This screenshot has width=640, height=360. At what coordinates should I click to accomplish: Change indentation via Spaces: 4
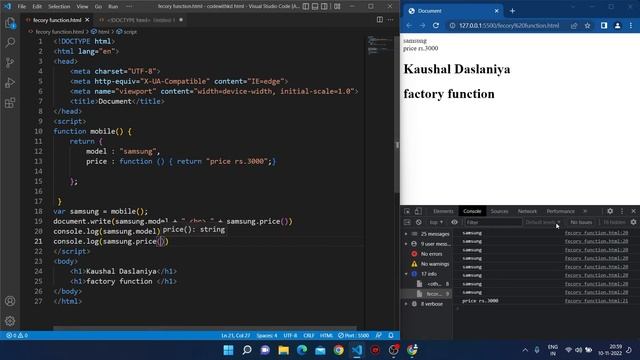tap(267, 336)
